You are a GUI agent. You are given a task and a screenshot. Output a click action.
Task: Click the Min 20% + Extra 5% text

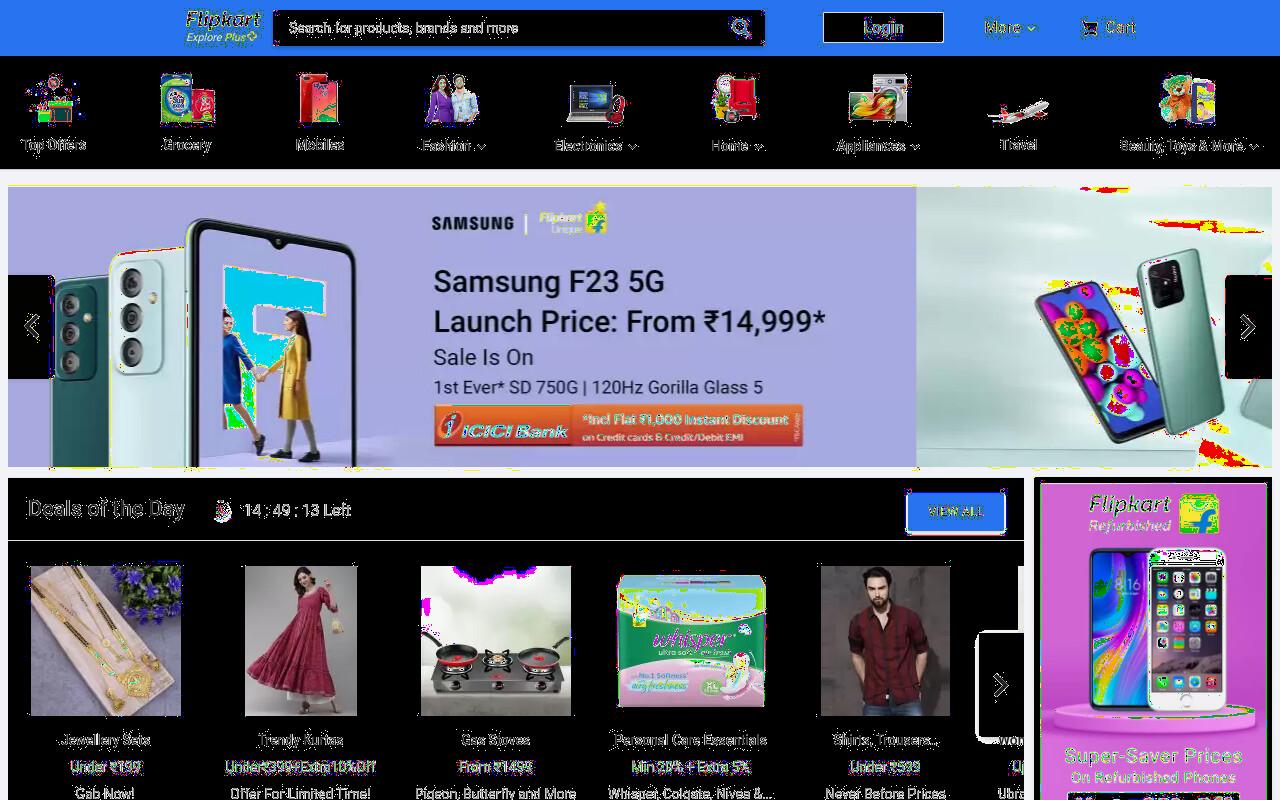tap(690, 767)
